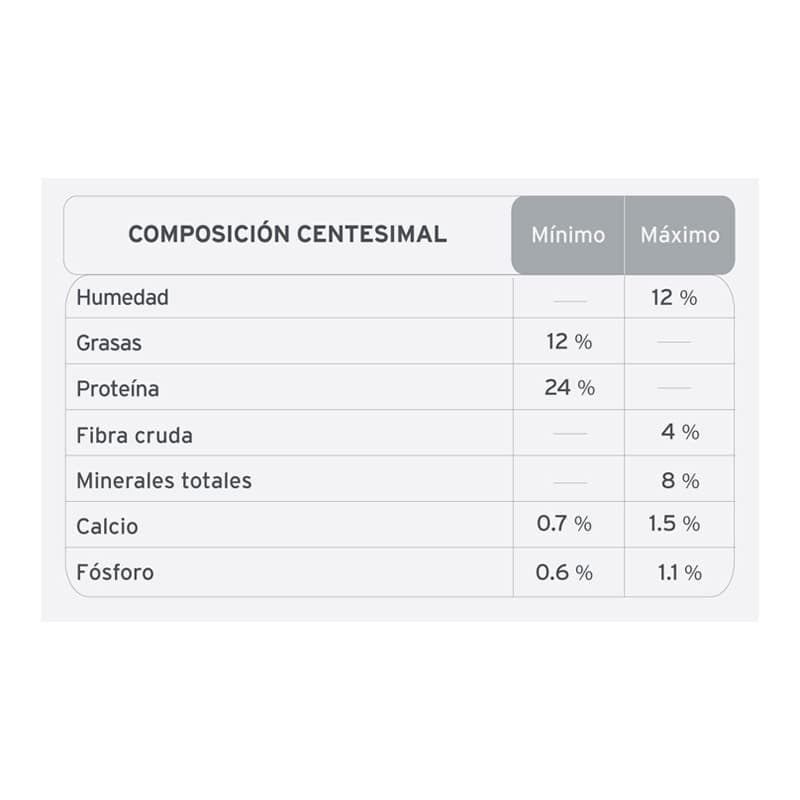Click the Calcio maximum value 1.5 %
This screenshot has height=800, width=800.
(x=675, y=523)
